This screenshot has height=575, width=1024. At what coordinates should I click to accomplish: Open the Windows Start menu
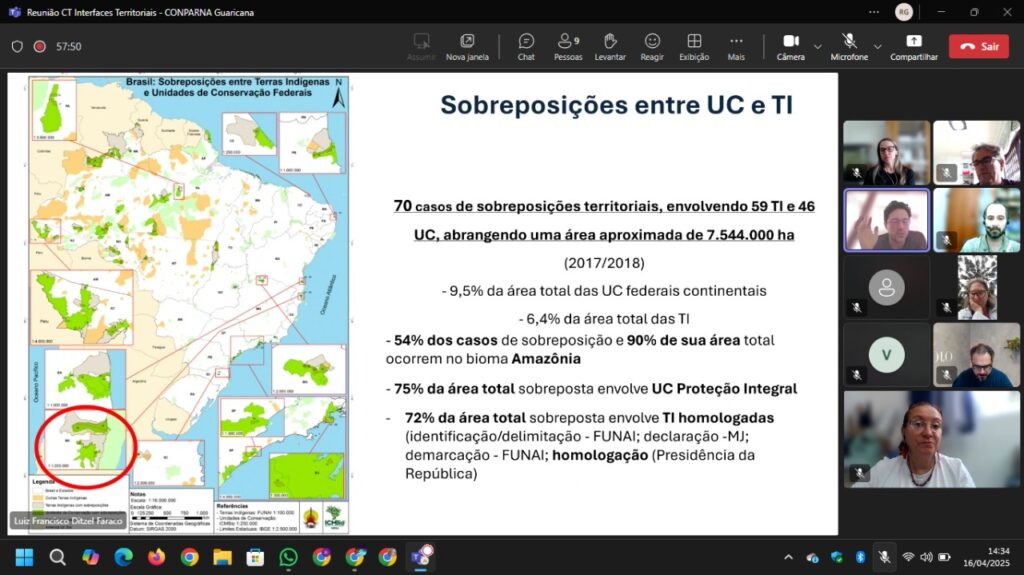coord(24,557)
